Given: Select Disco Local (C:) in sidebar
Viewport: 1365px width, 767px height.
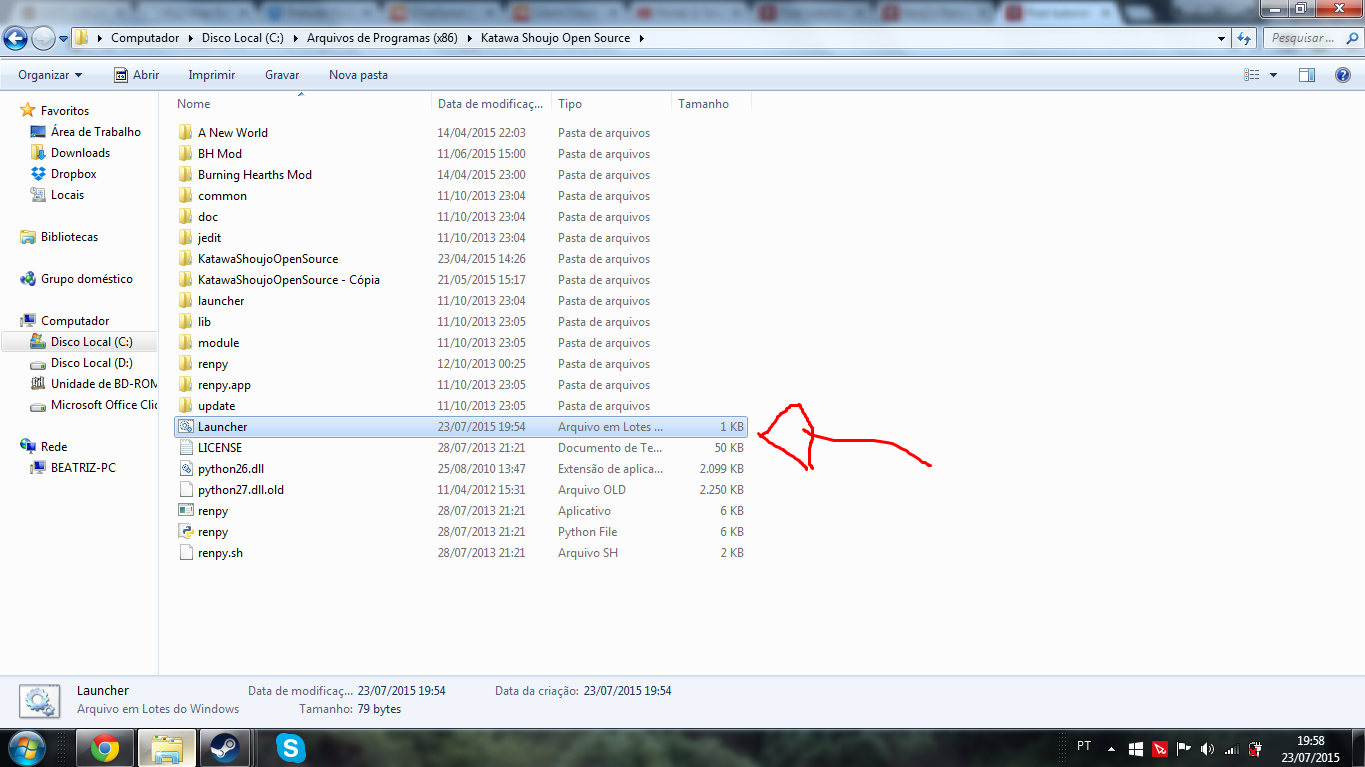Looking at the screenshot, I should click(91, 342).
